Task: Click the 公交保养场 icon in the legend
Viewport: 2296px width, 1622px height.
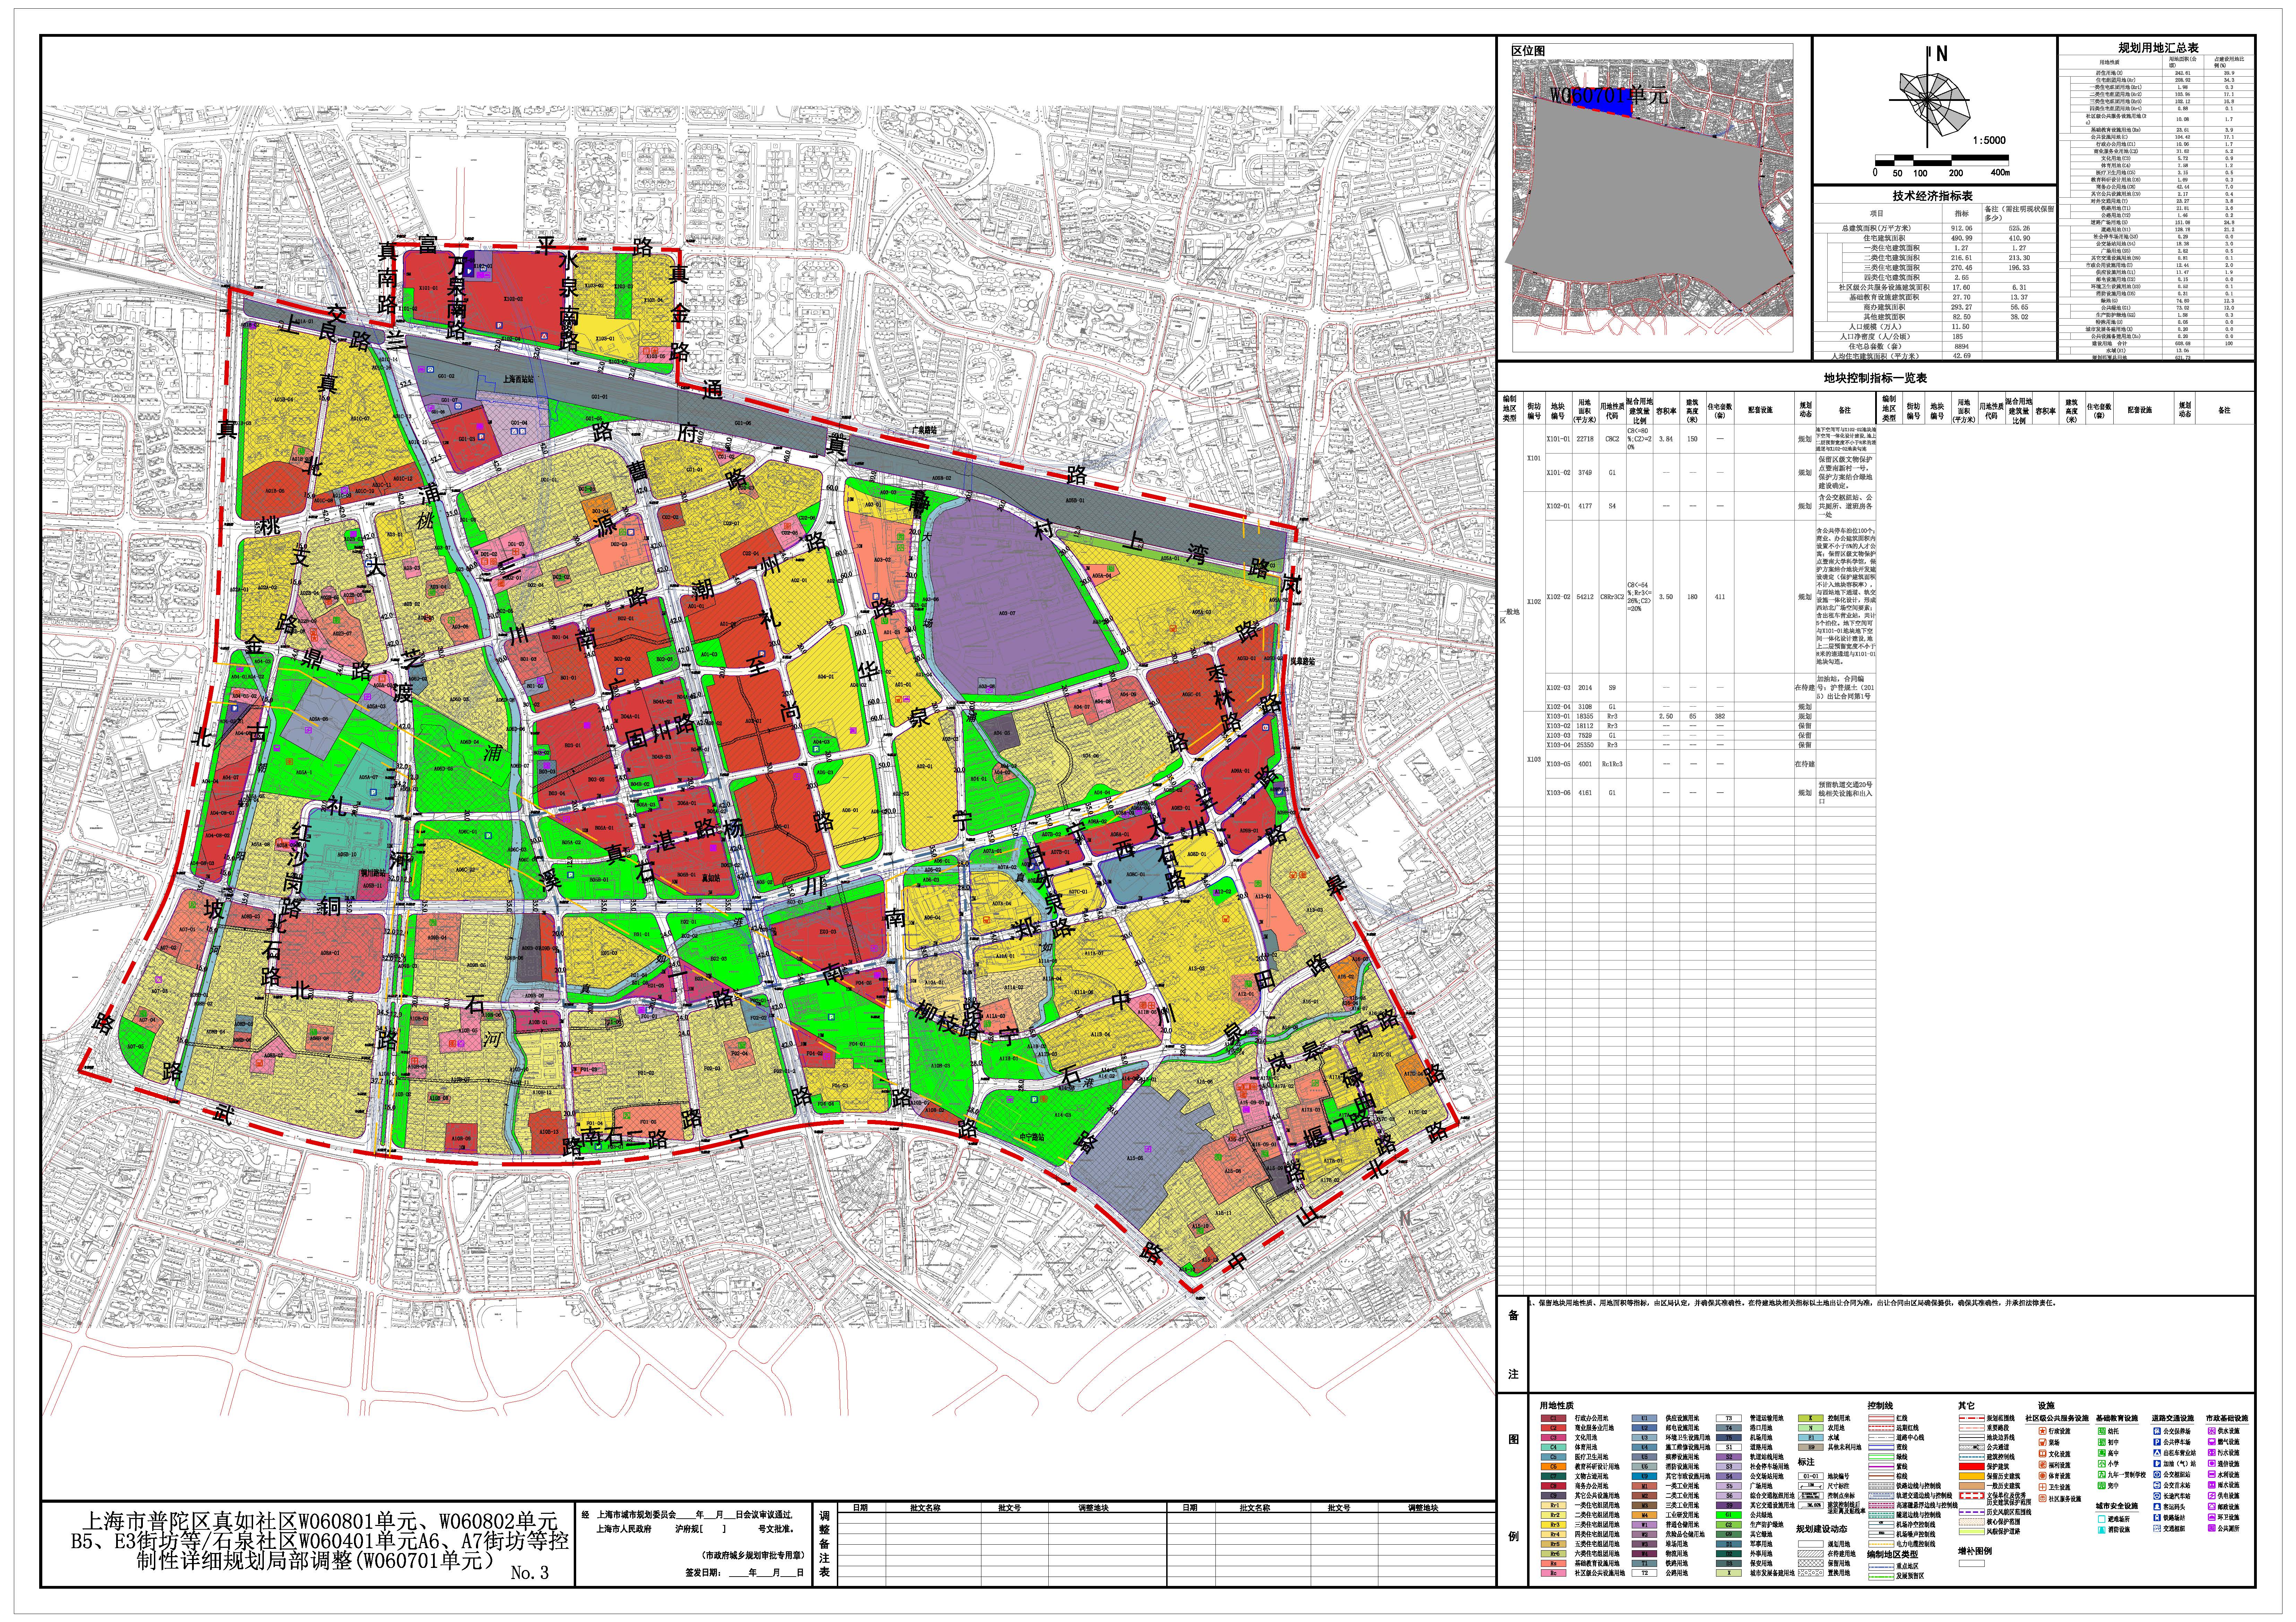Action: point(2157,1431)
